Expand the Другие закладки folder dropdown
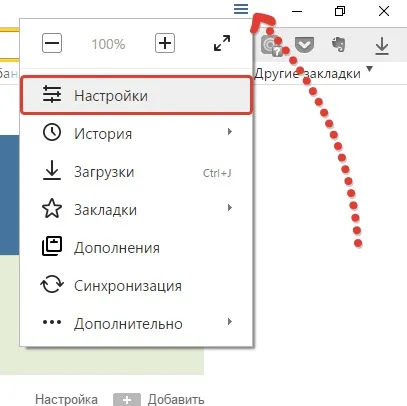Screen dimensions: 407x406 (x=369, y=69)
